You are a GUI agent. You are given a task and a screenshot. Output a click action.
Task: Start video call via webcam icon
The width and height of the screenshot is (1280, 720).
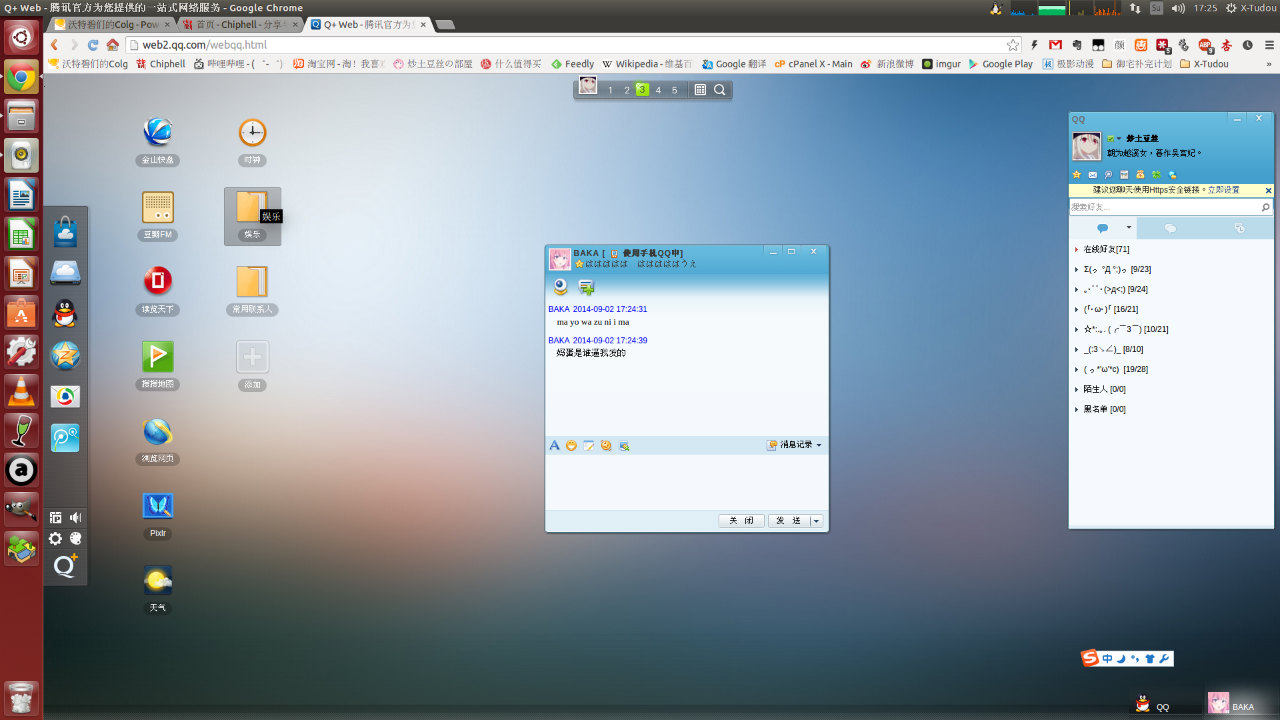[x=561, y=287]
